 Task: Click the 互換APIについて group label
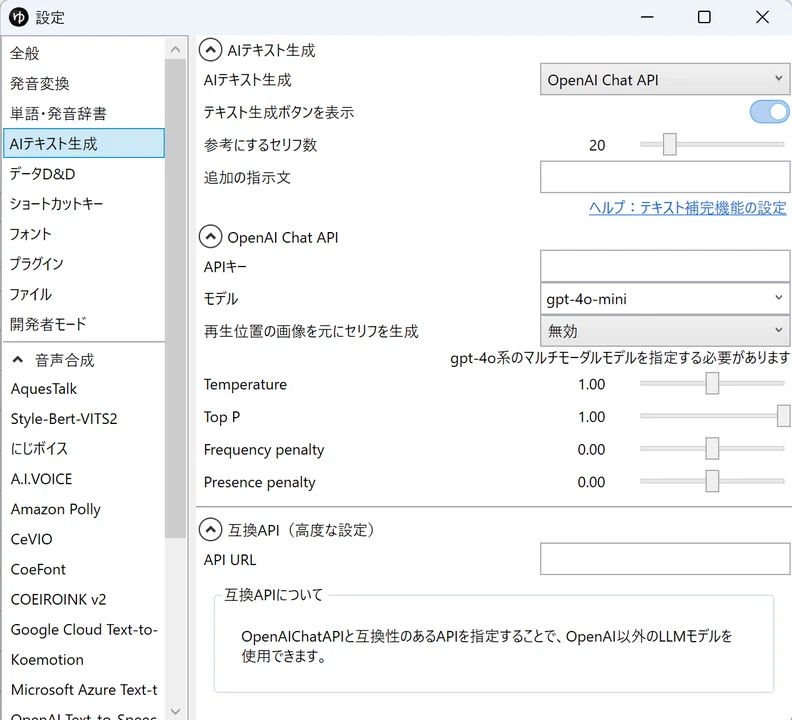click(x=273, y=595)
